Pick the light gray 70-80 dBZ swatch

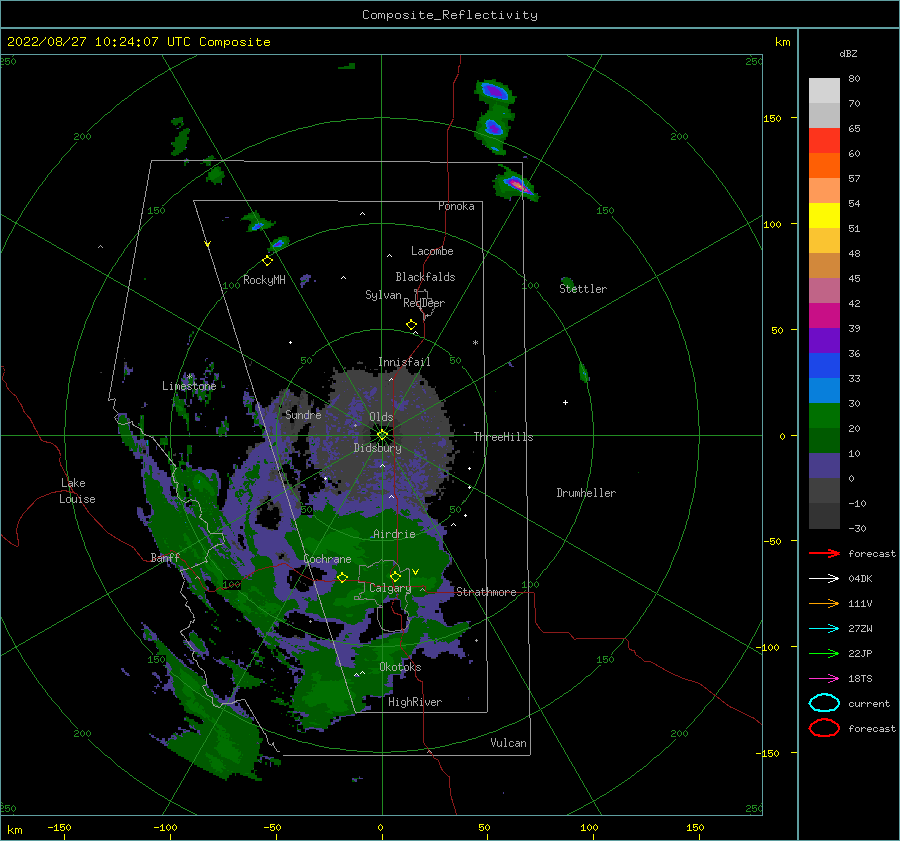click(x=824, y=91)
